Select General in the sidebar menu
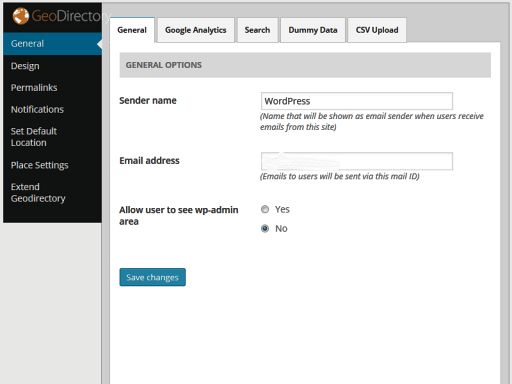Image resolution: width=512 pixels, height=384 pixels. (52, 44)
